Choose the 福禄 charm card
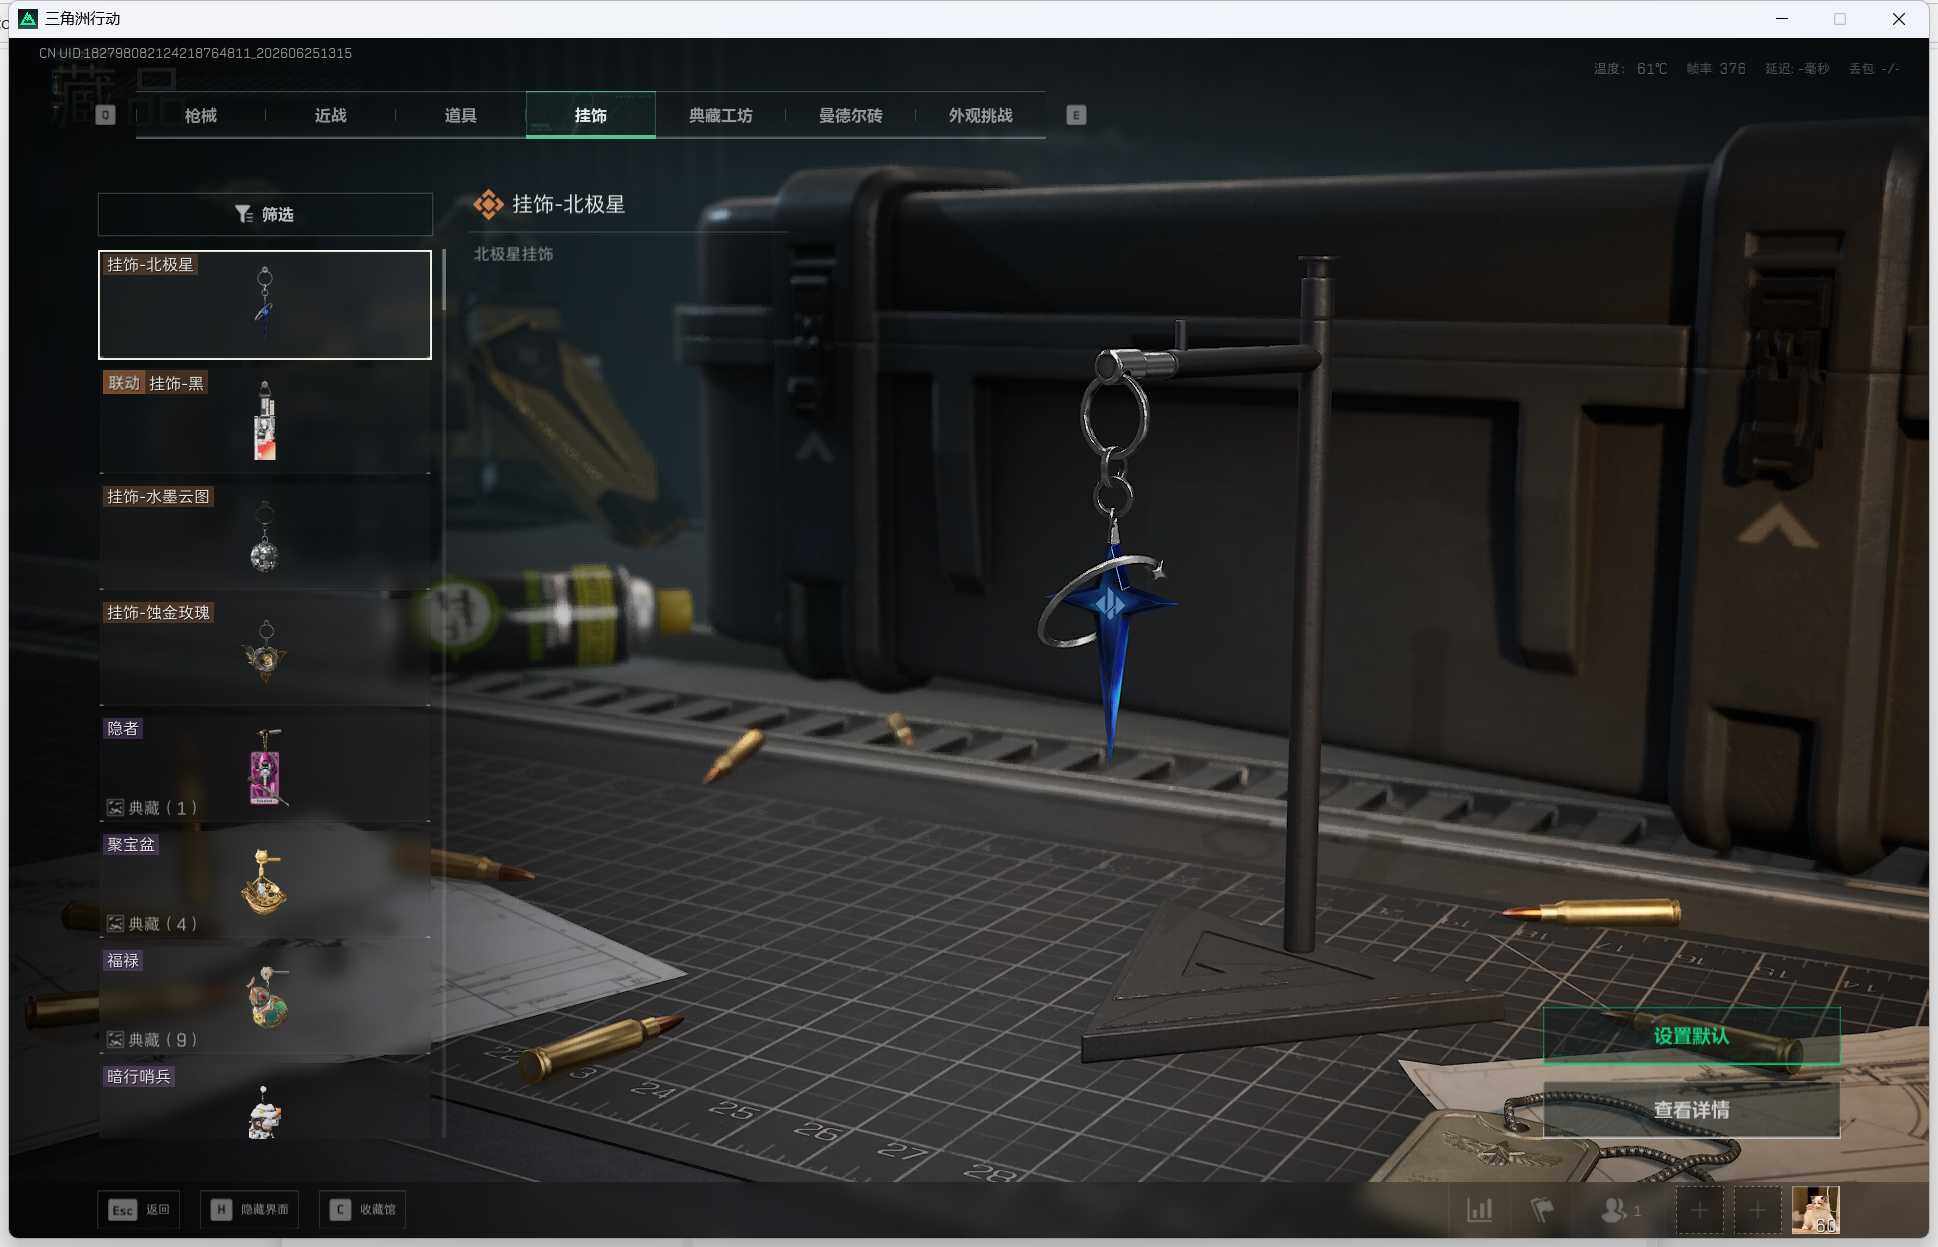Viewport: 1938px width, 1247px height. point(265,1001)
